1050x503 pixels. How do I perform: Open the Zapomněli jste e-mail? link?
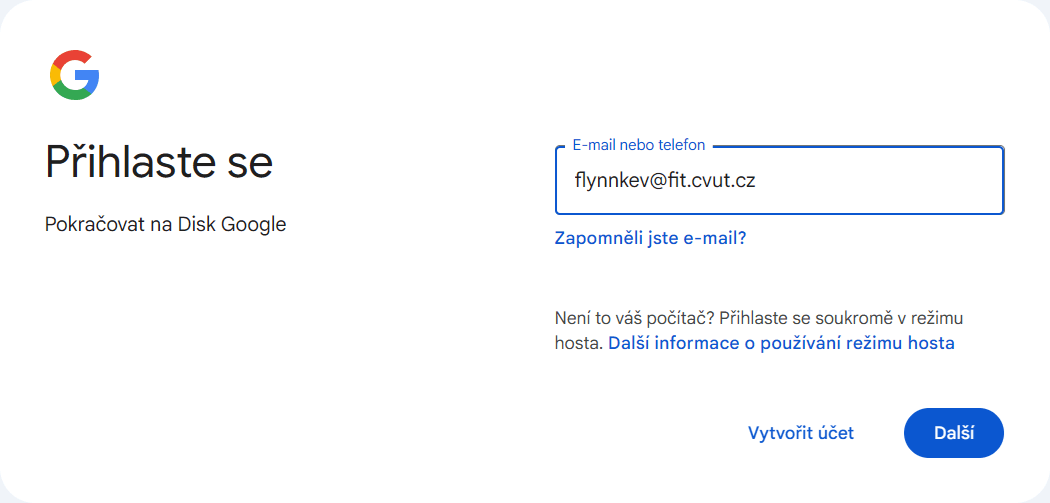click(650, 238)
